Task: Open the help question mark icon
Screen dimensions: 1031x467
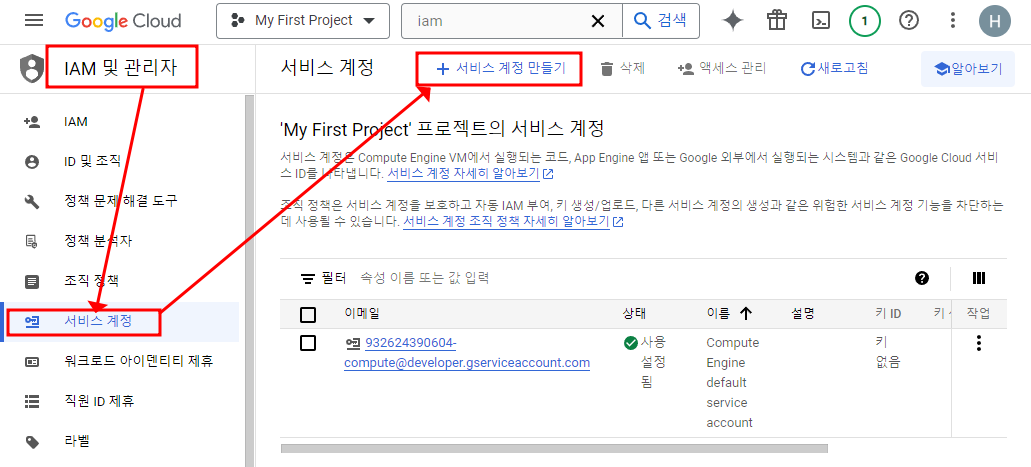Action: coord(909,21)
